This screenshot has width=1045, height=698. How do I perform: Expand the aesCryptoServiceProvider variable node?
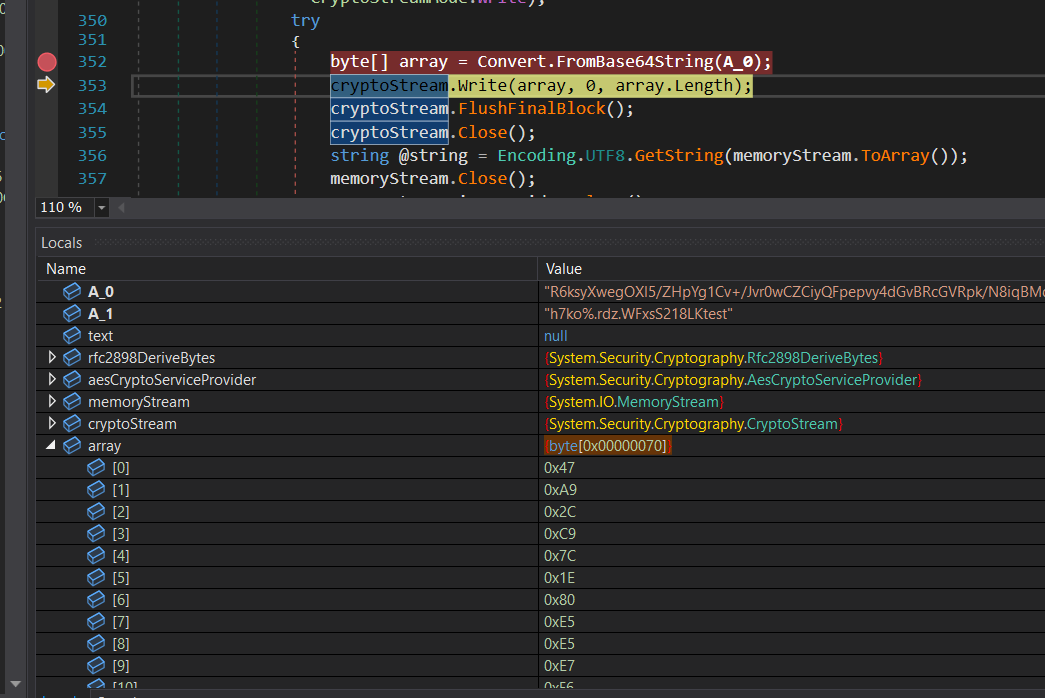(x=52, y=380)
